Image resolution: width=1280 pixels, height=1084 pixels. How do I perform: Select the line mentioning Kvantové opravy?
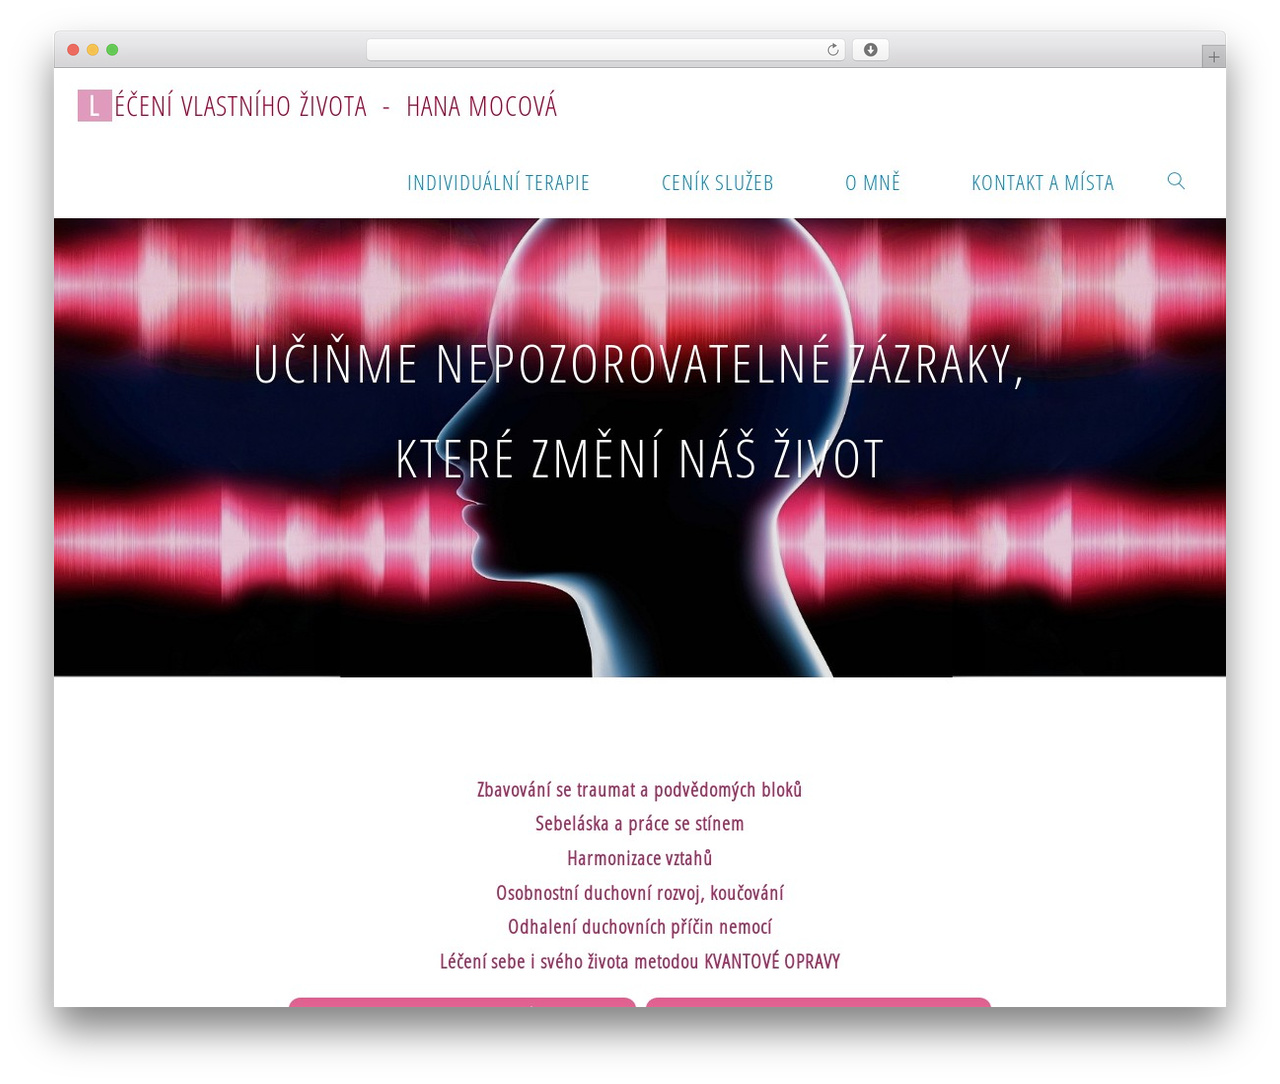[639, 961]
